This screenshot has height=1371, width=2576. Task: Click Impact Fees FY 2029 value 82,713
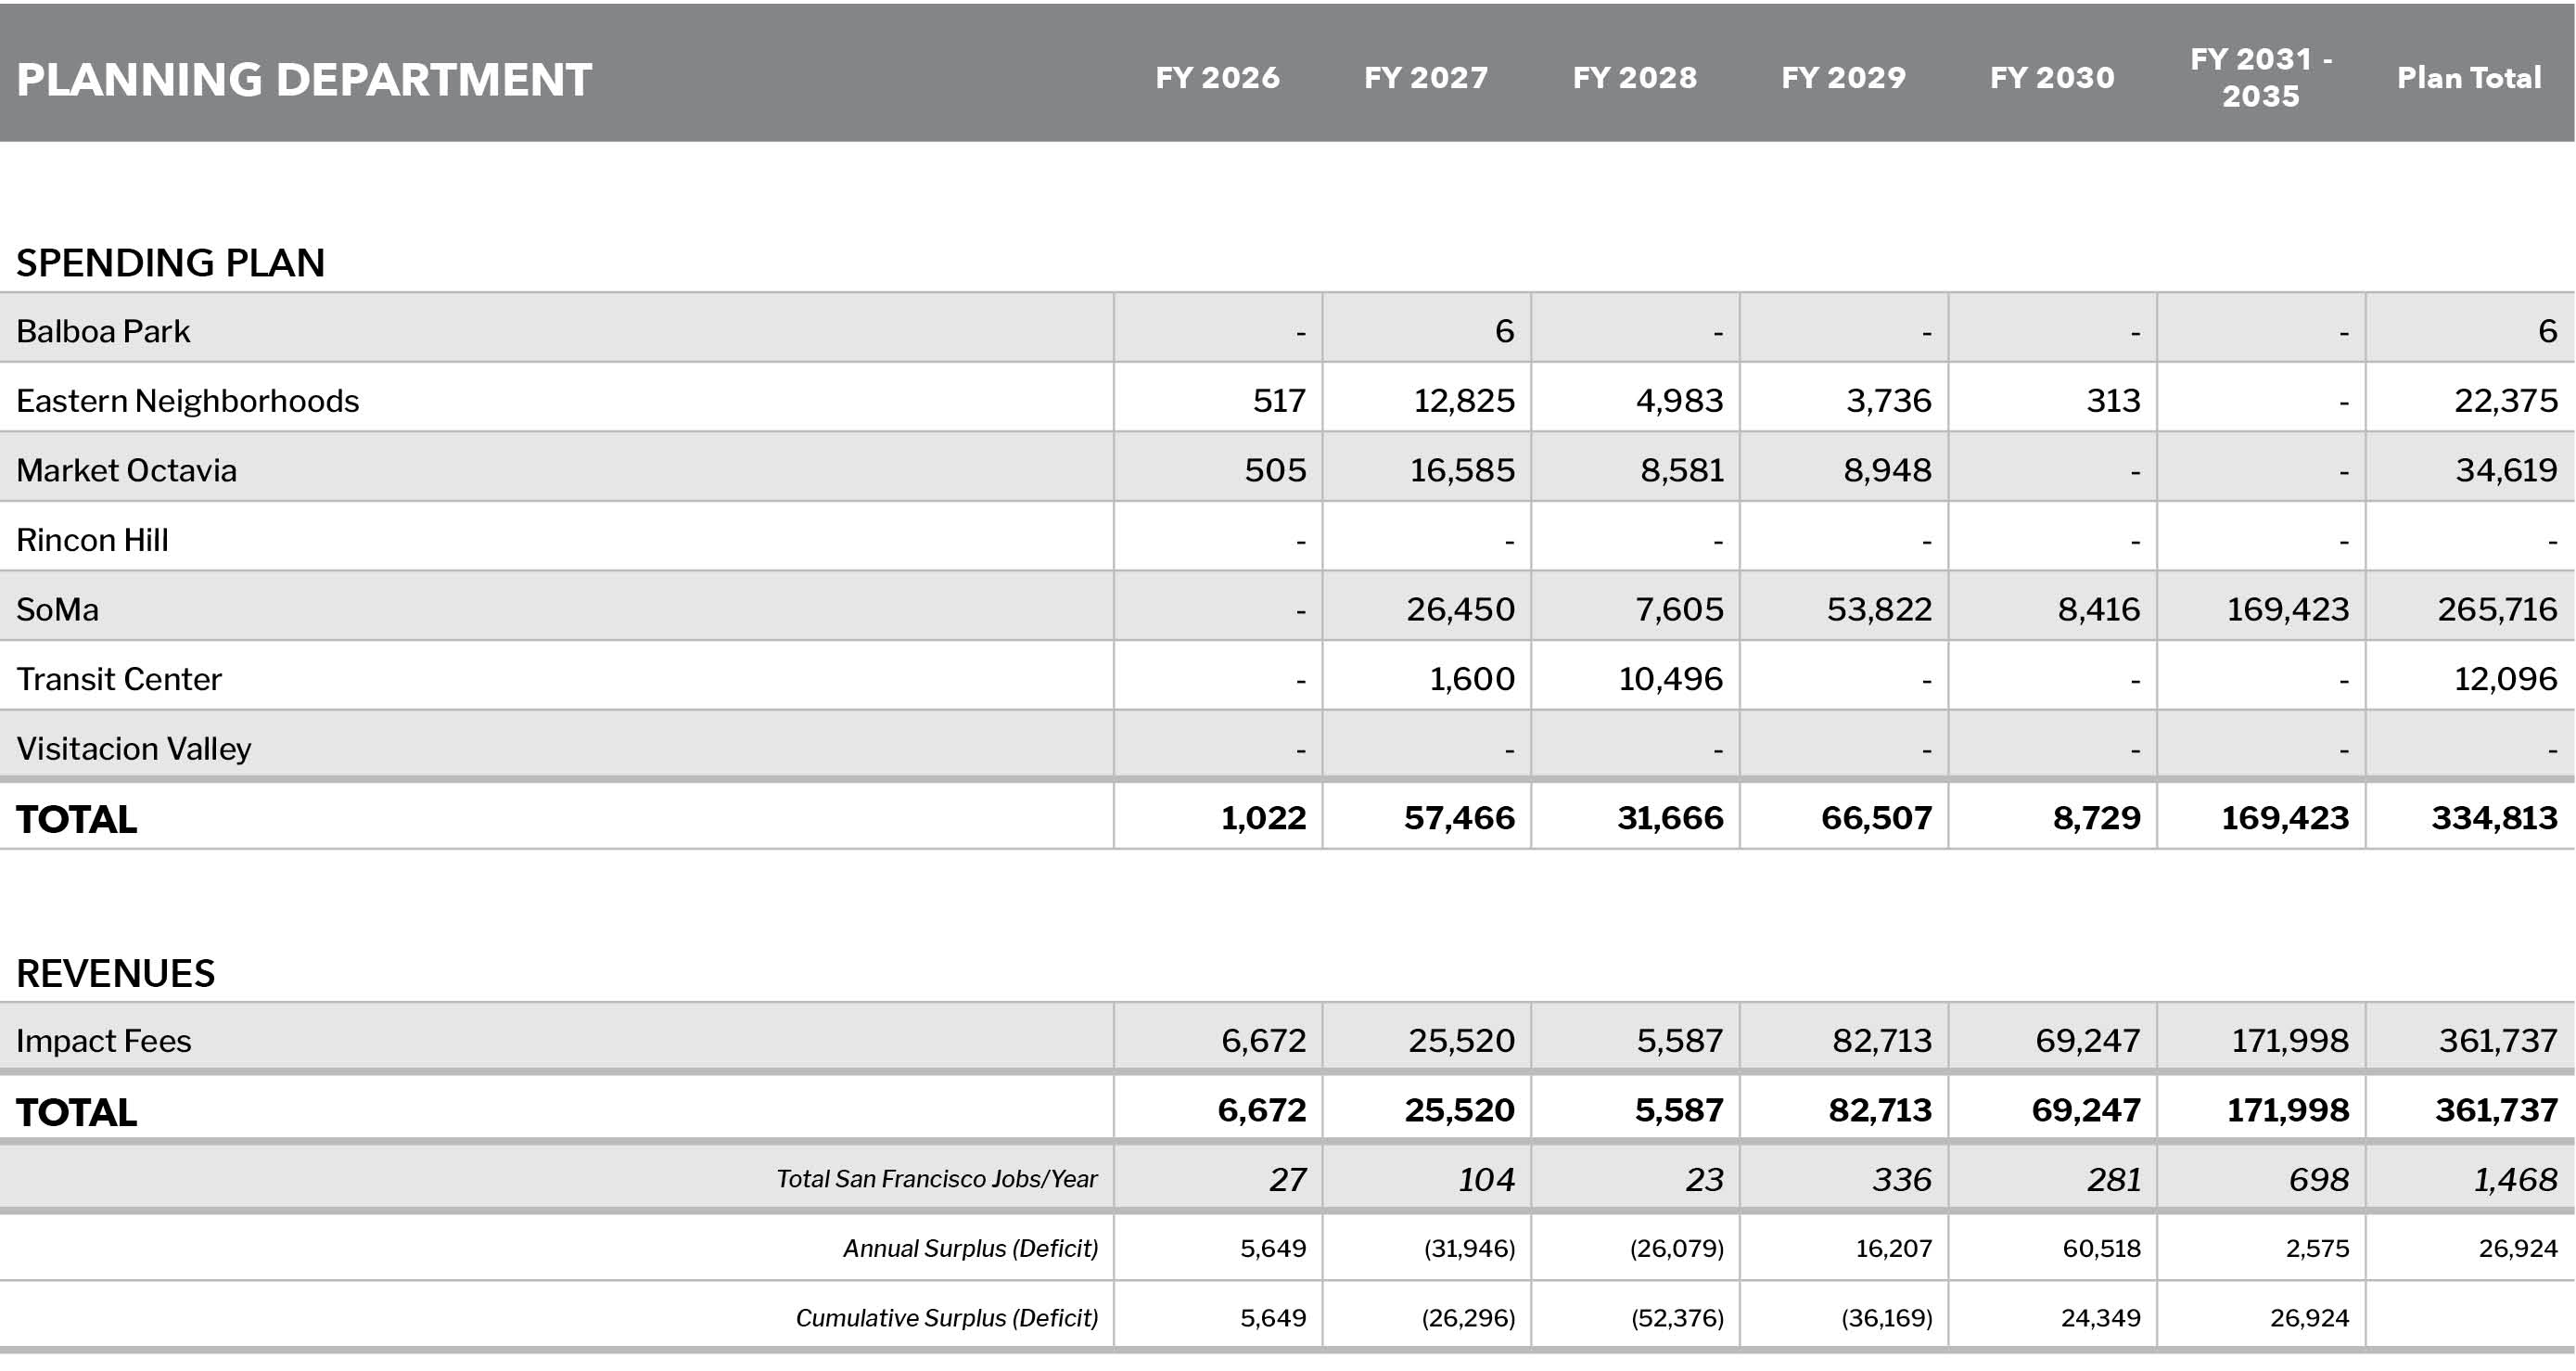click(x=1881, y=1041)
